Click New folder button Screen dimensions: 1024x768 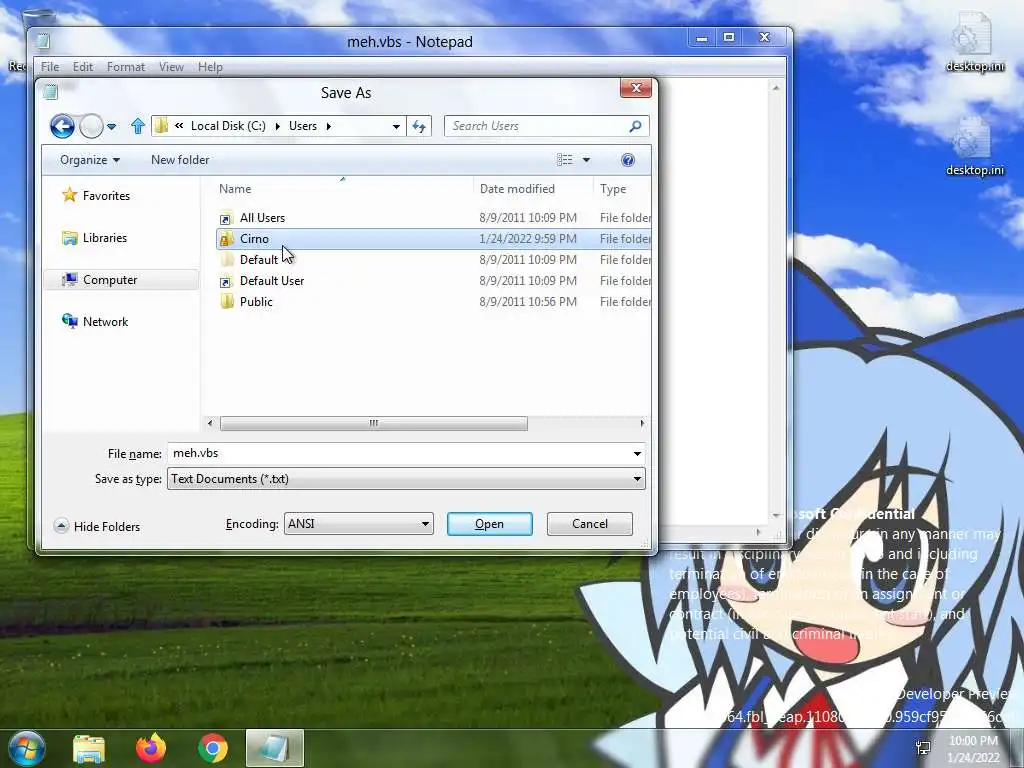click(x=180, y=160)
